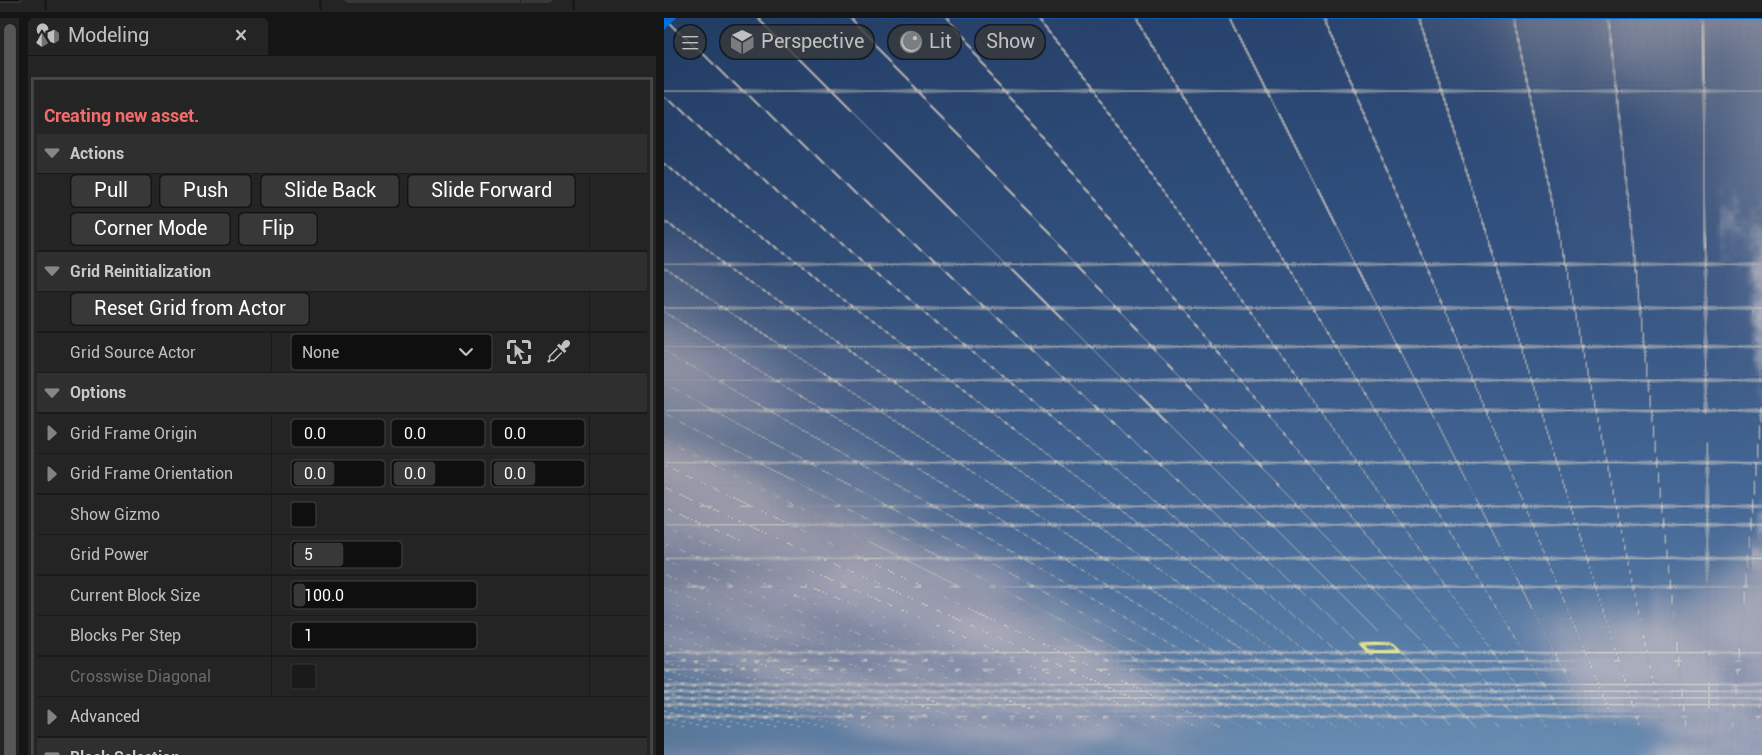Expand the Advanced section
1762x755 pixels.
pyautogui.click(x=52, y=716)
